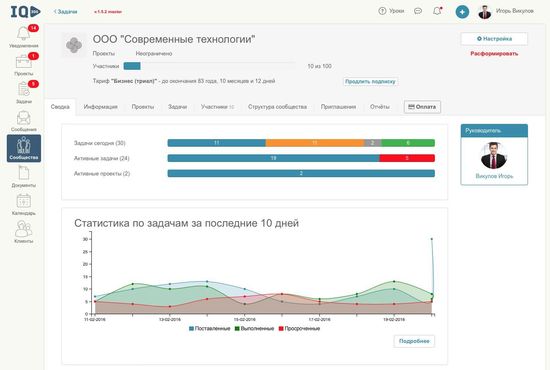Open Проекты briefcase in sidebar

coord(24,65)
